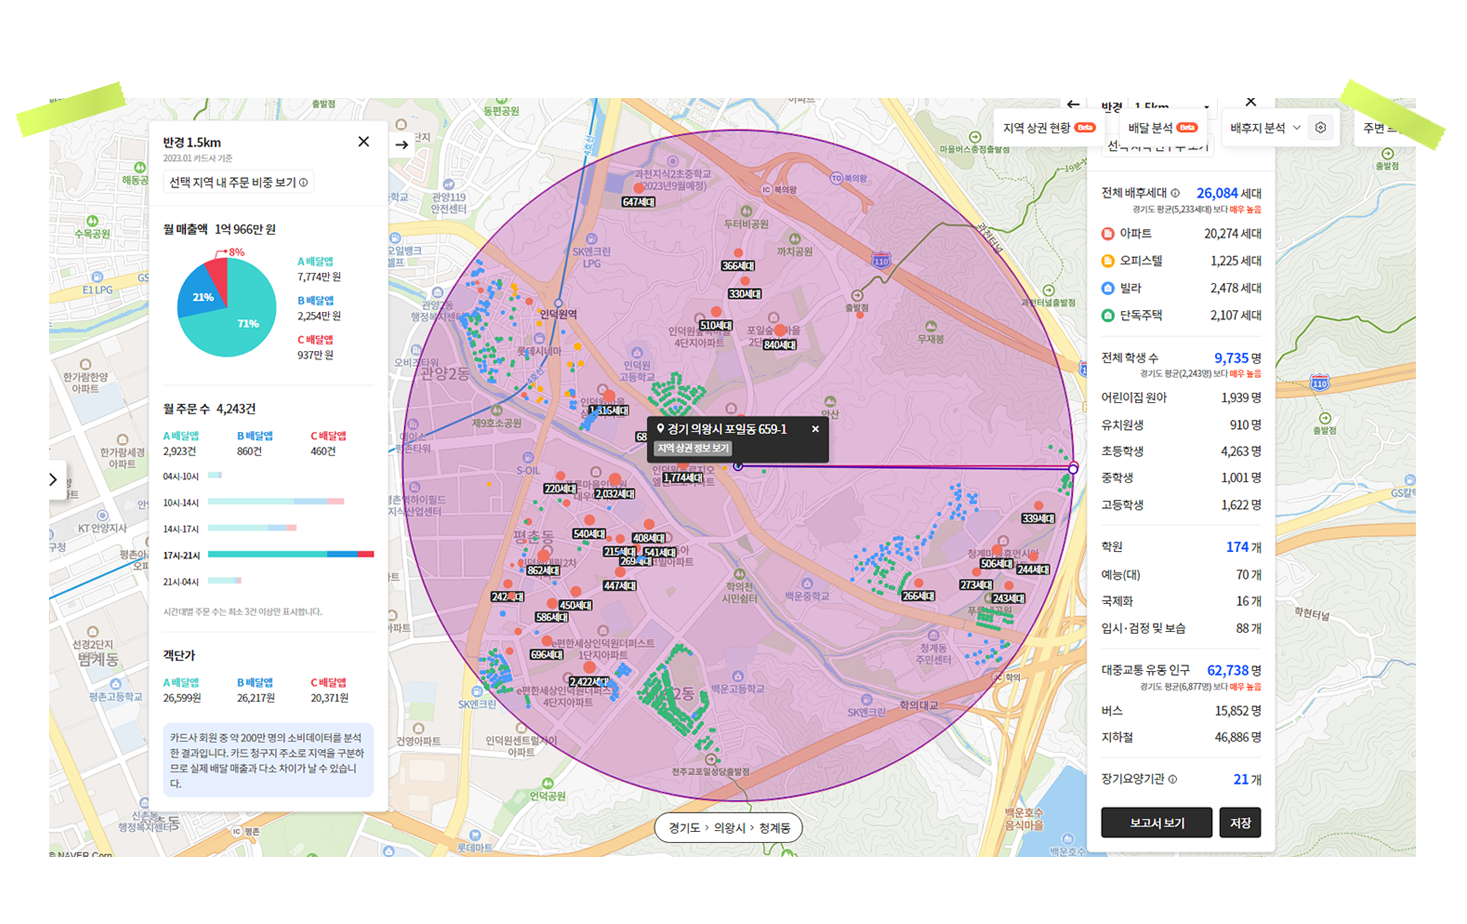Open 지역 상권 정보 보기 in popup
This screenshot has width=1467, height=924.
click(x=693, y=448)
